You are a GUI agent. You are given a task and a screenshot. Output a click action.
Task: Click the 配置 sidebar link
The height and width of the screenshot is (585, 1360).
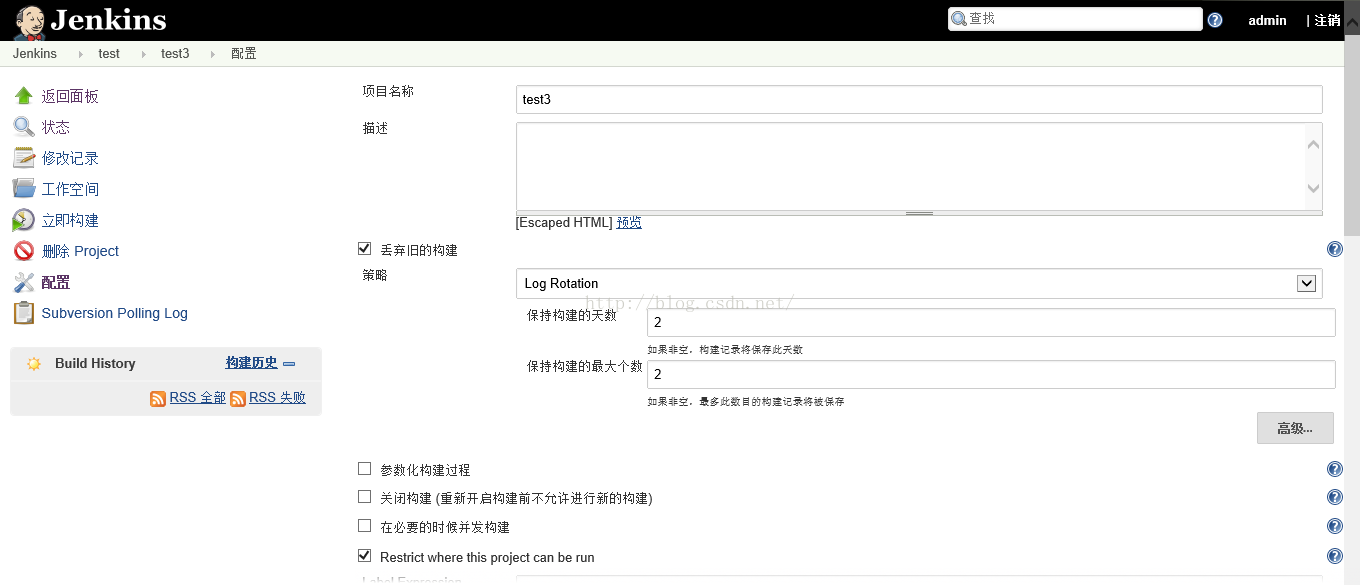pos(56,283)
